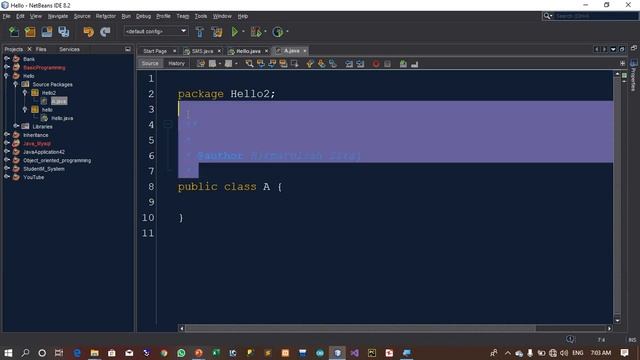
Task: Collapse the comment fold on line 4
Action: (167, 124)
